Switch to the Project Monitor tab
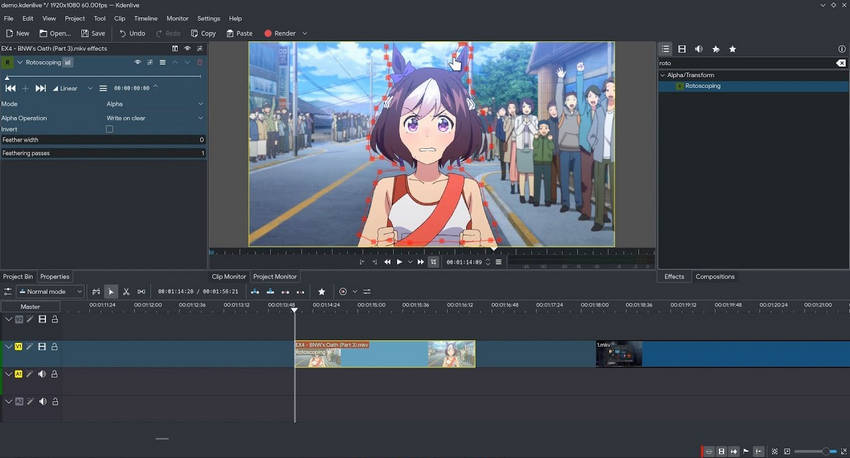 coord(275,276)
